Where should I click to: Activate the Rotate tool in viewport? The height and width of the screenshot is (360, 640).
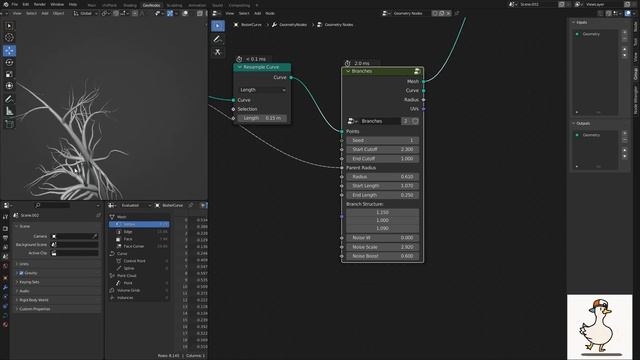click(x=9, y=62)
